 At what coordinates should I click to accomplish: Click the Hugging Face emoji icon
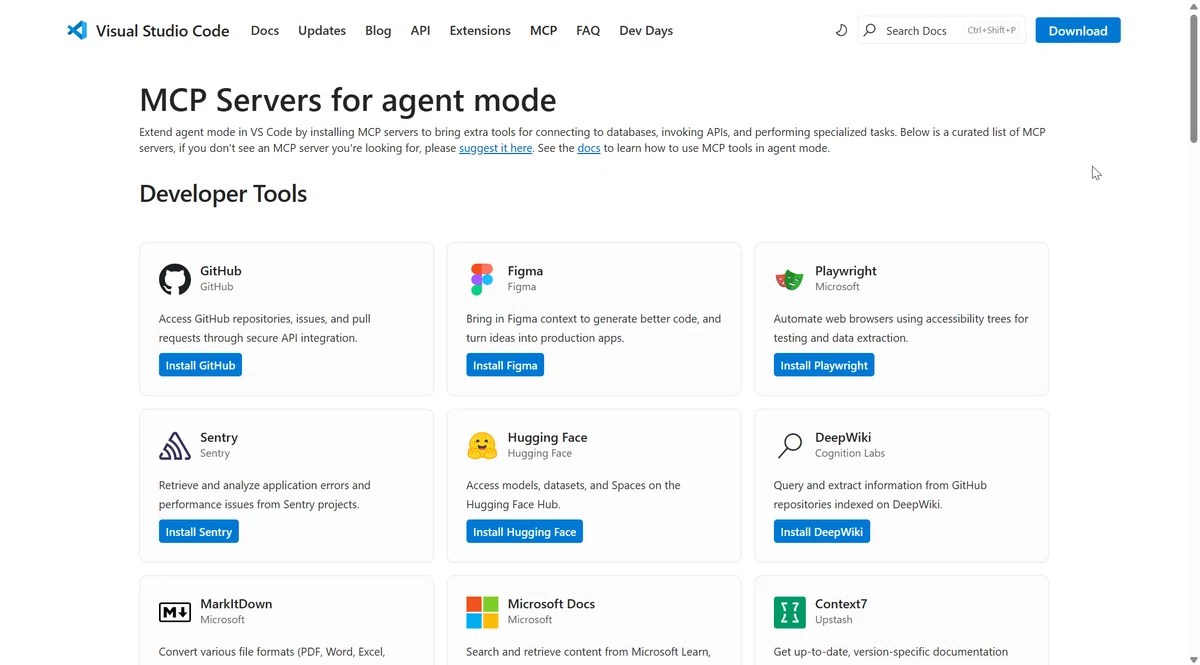coord(482,446)
